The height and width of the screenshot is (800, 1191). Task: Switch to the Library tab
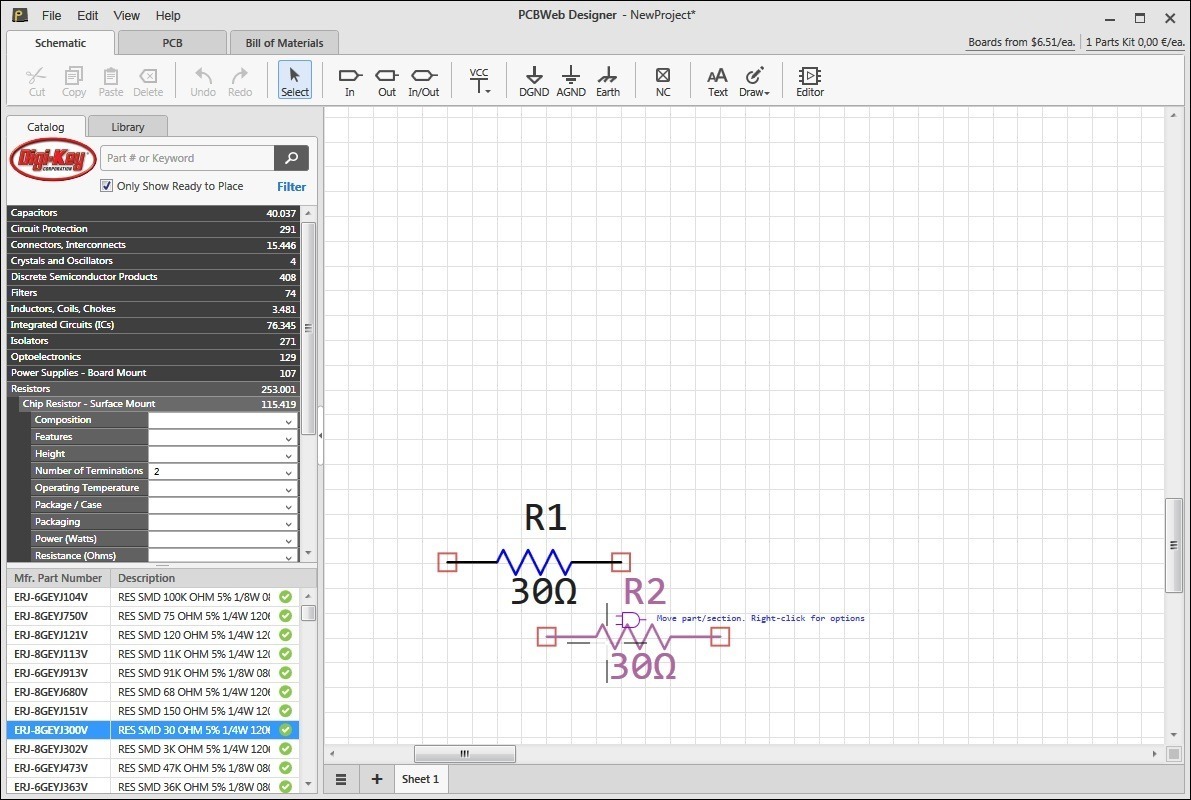(128, 127)
